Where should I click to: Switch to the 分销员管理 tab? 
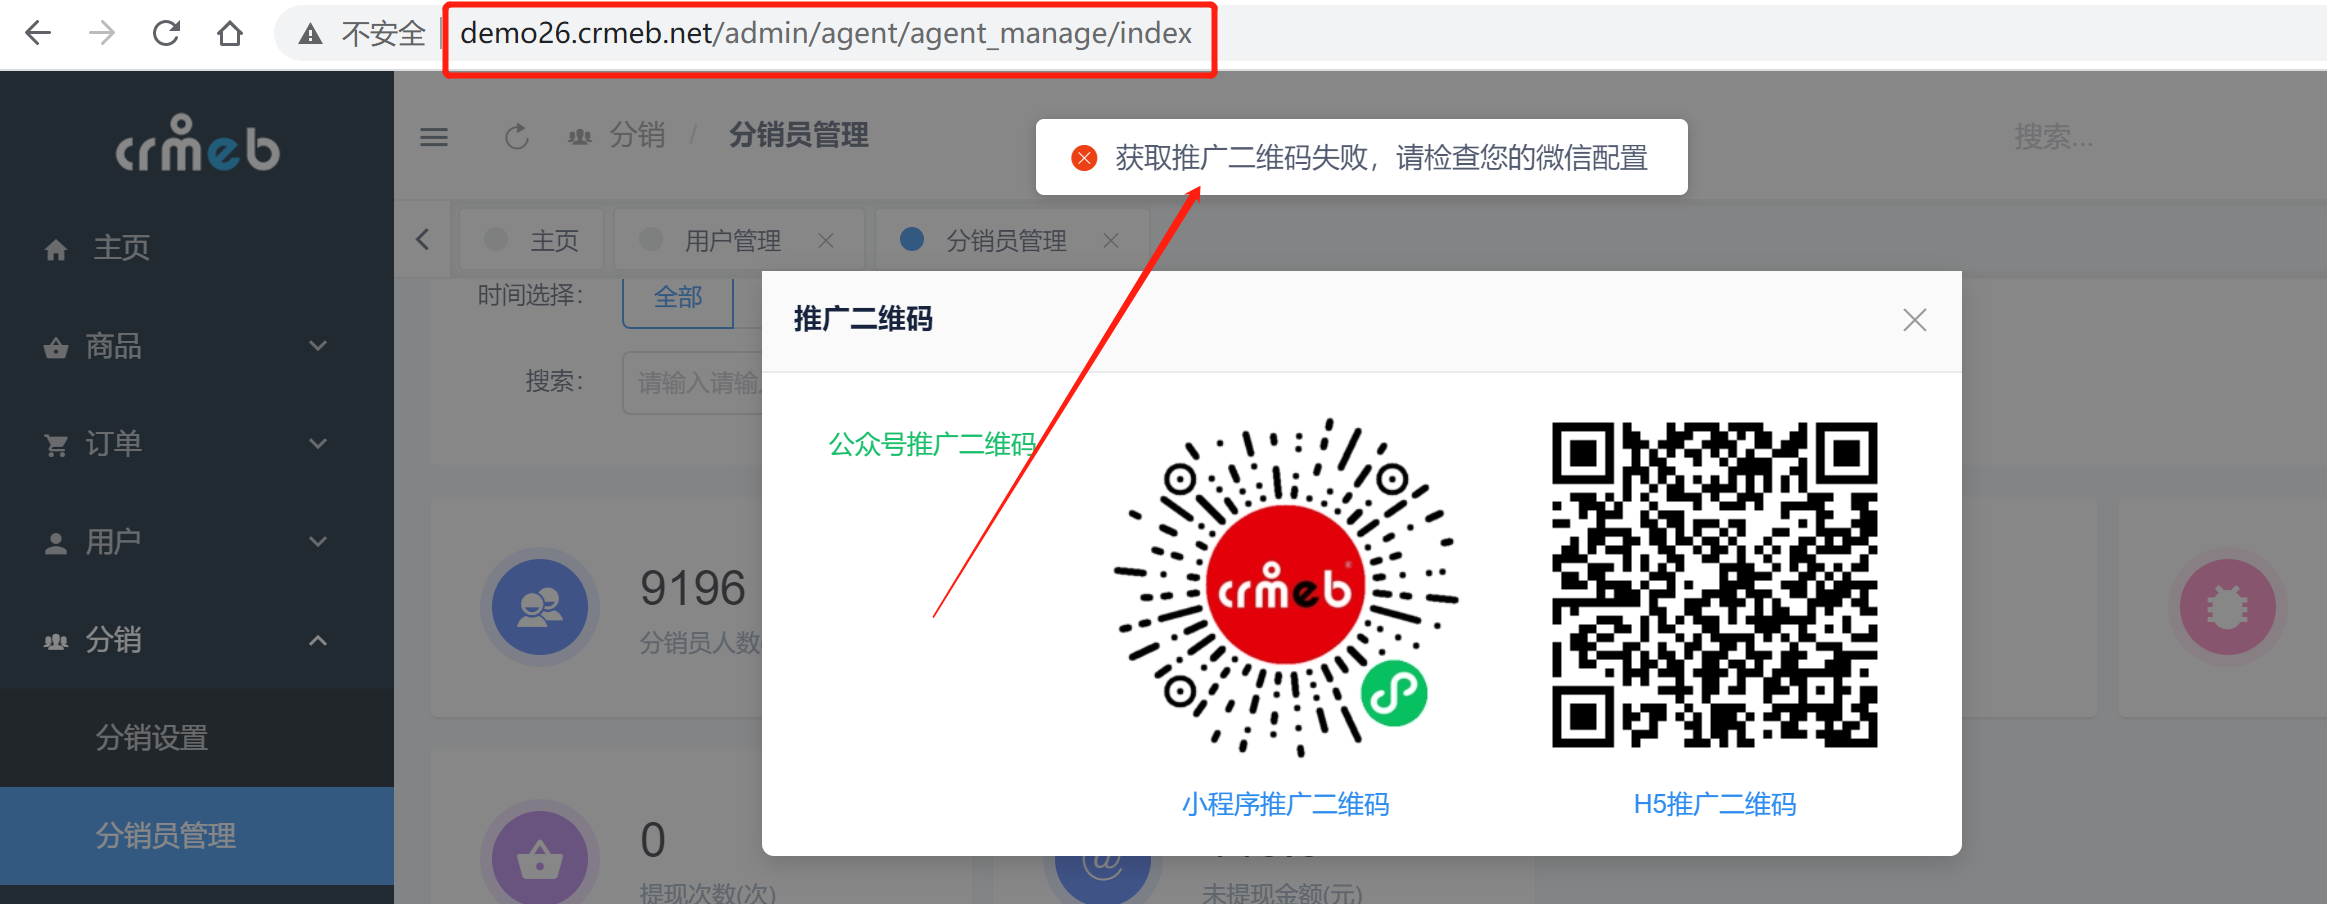pos(1012,240)
